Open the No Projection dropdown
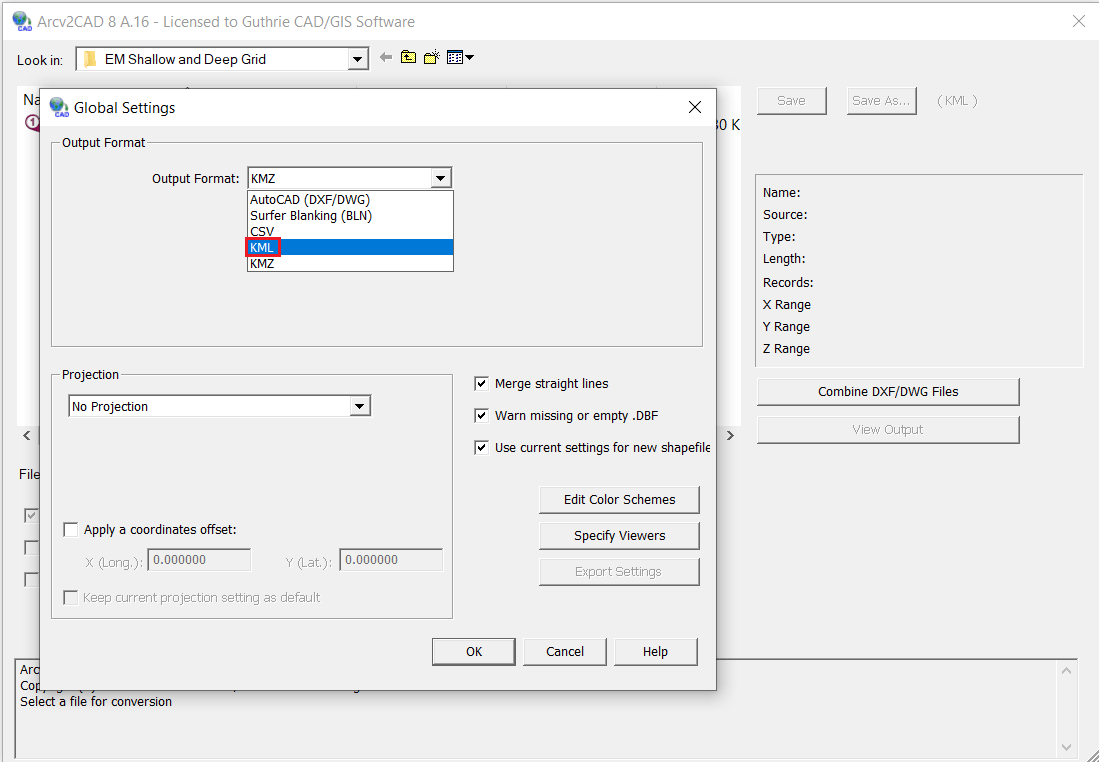The image size is (1099, 762). tap(360, 406)
